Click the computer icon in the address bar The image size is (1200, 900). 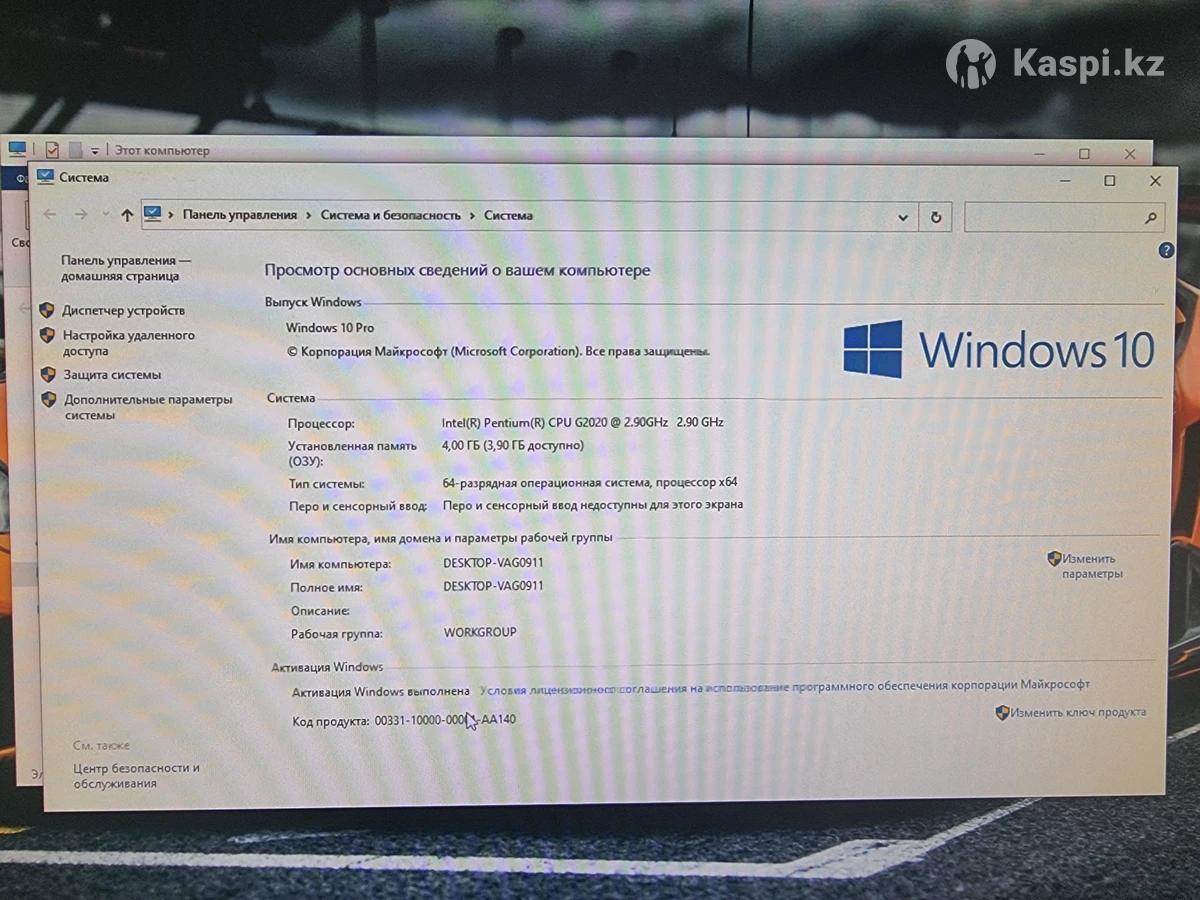click(153, 214)
